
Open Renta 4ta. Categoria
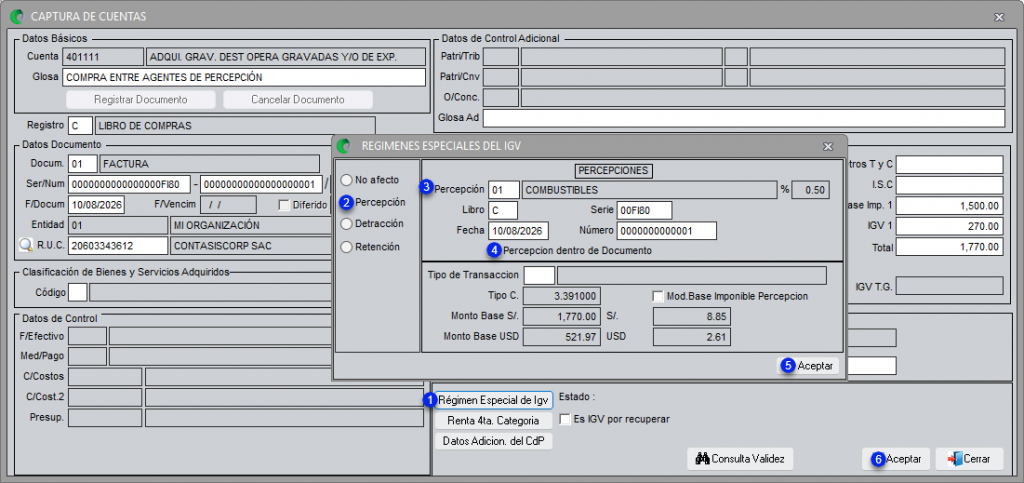tap(493, 420)
